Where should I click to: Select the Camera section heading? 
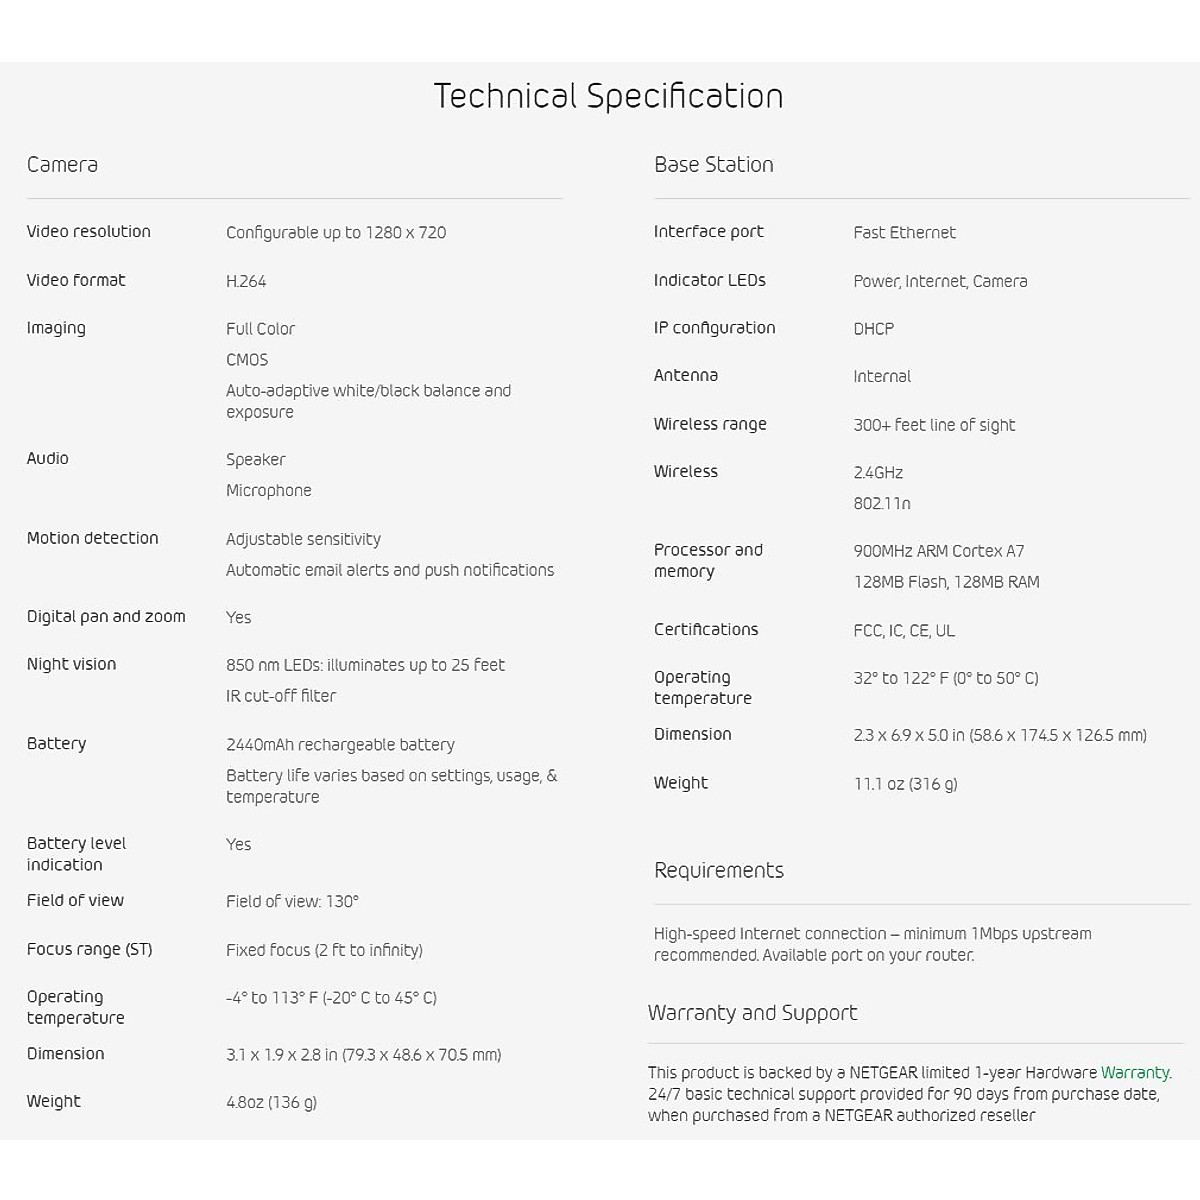point(62,165)
